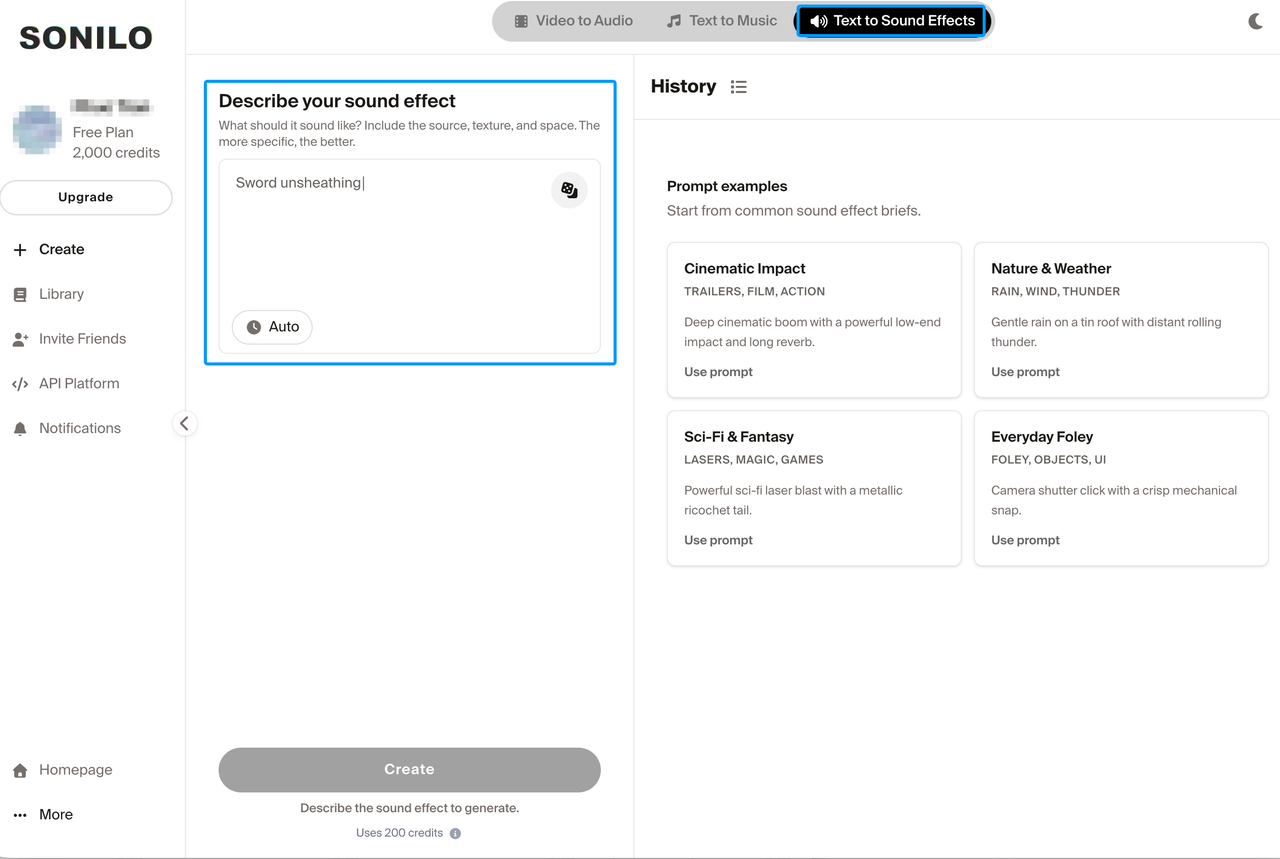
Task: Click 'LASERS, MAGIC, GAMES' tags
Action: pos(753,460)
